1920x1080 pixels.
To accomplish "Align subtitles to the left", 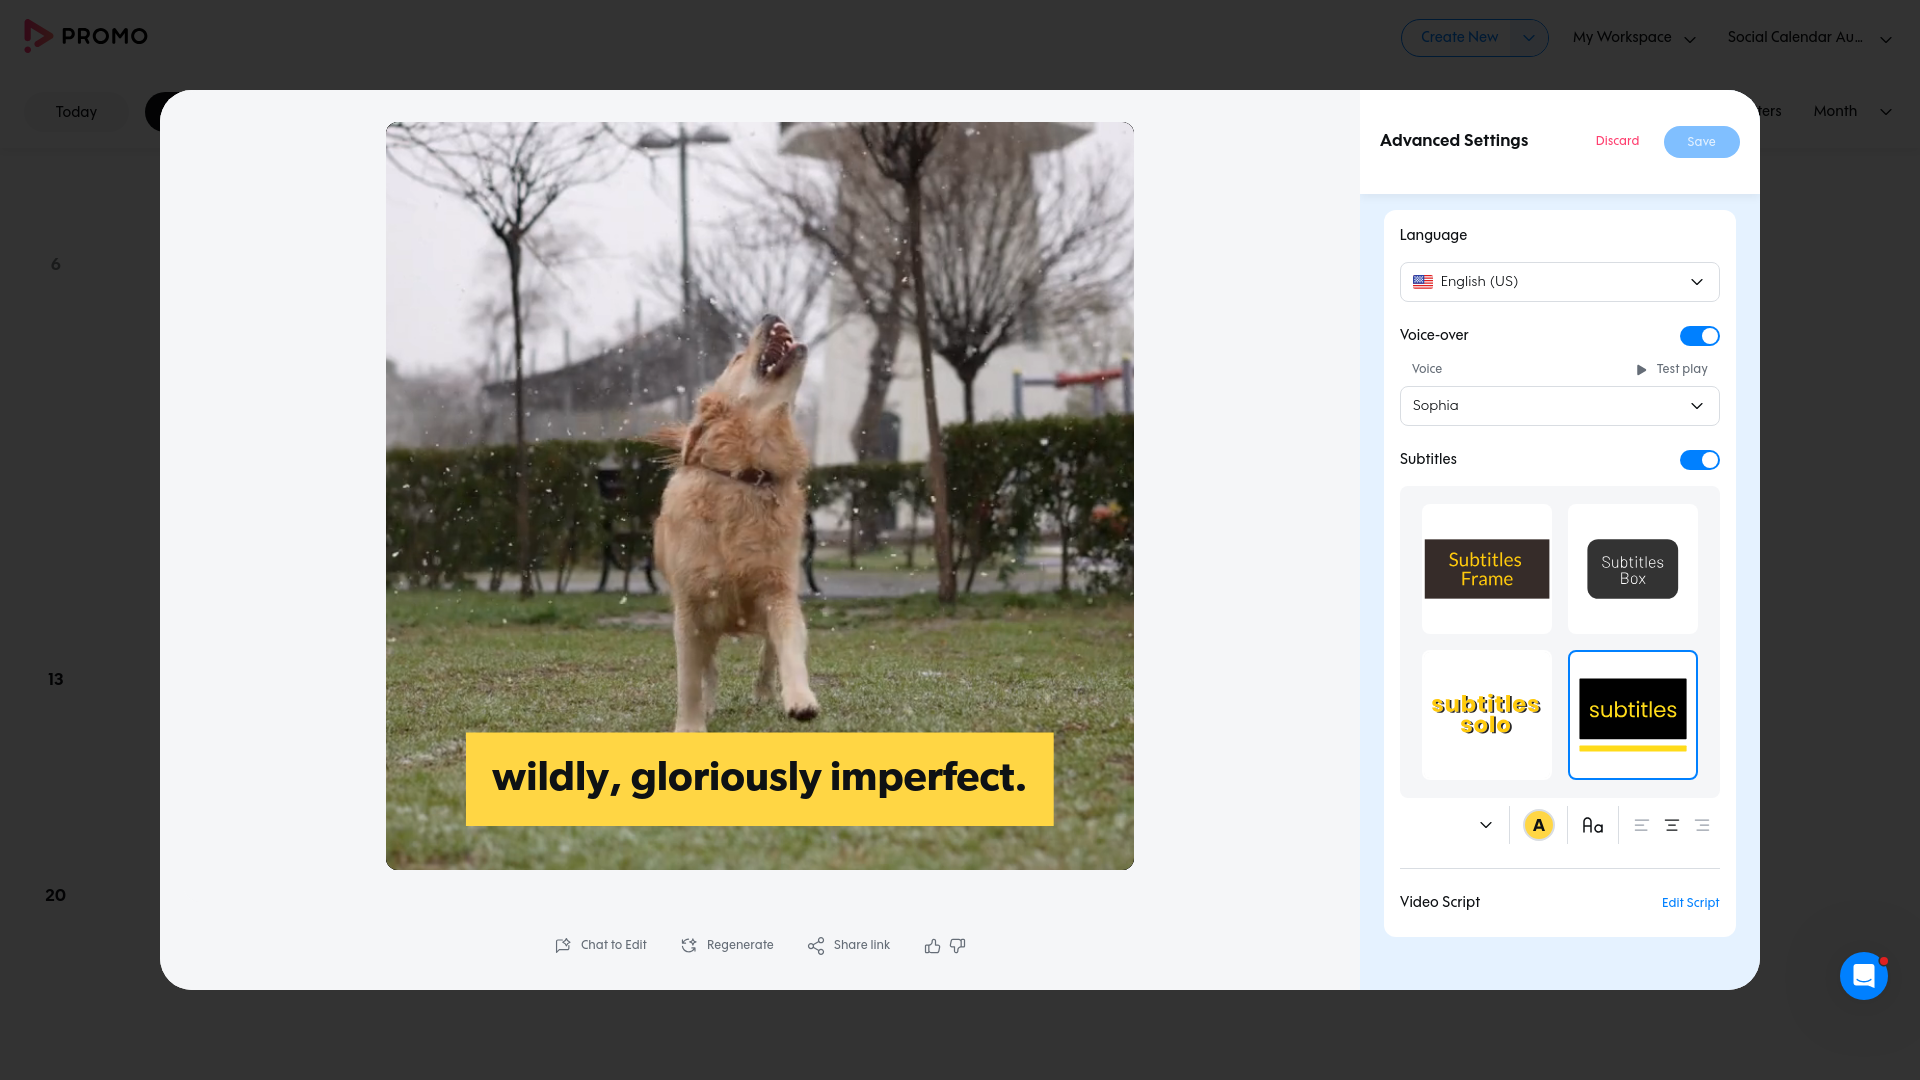I will coord(1641,826).
